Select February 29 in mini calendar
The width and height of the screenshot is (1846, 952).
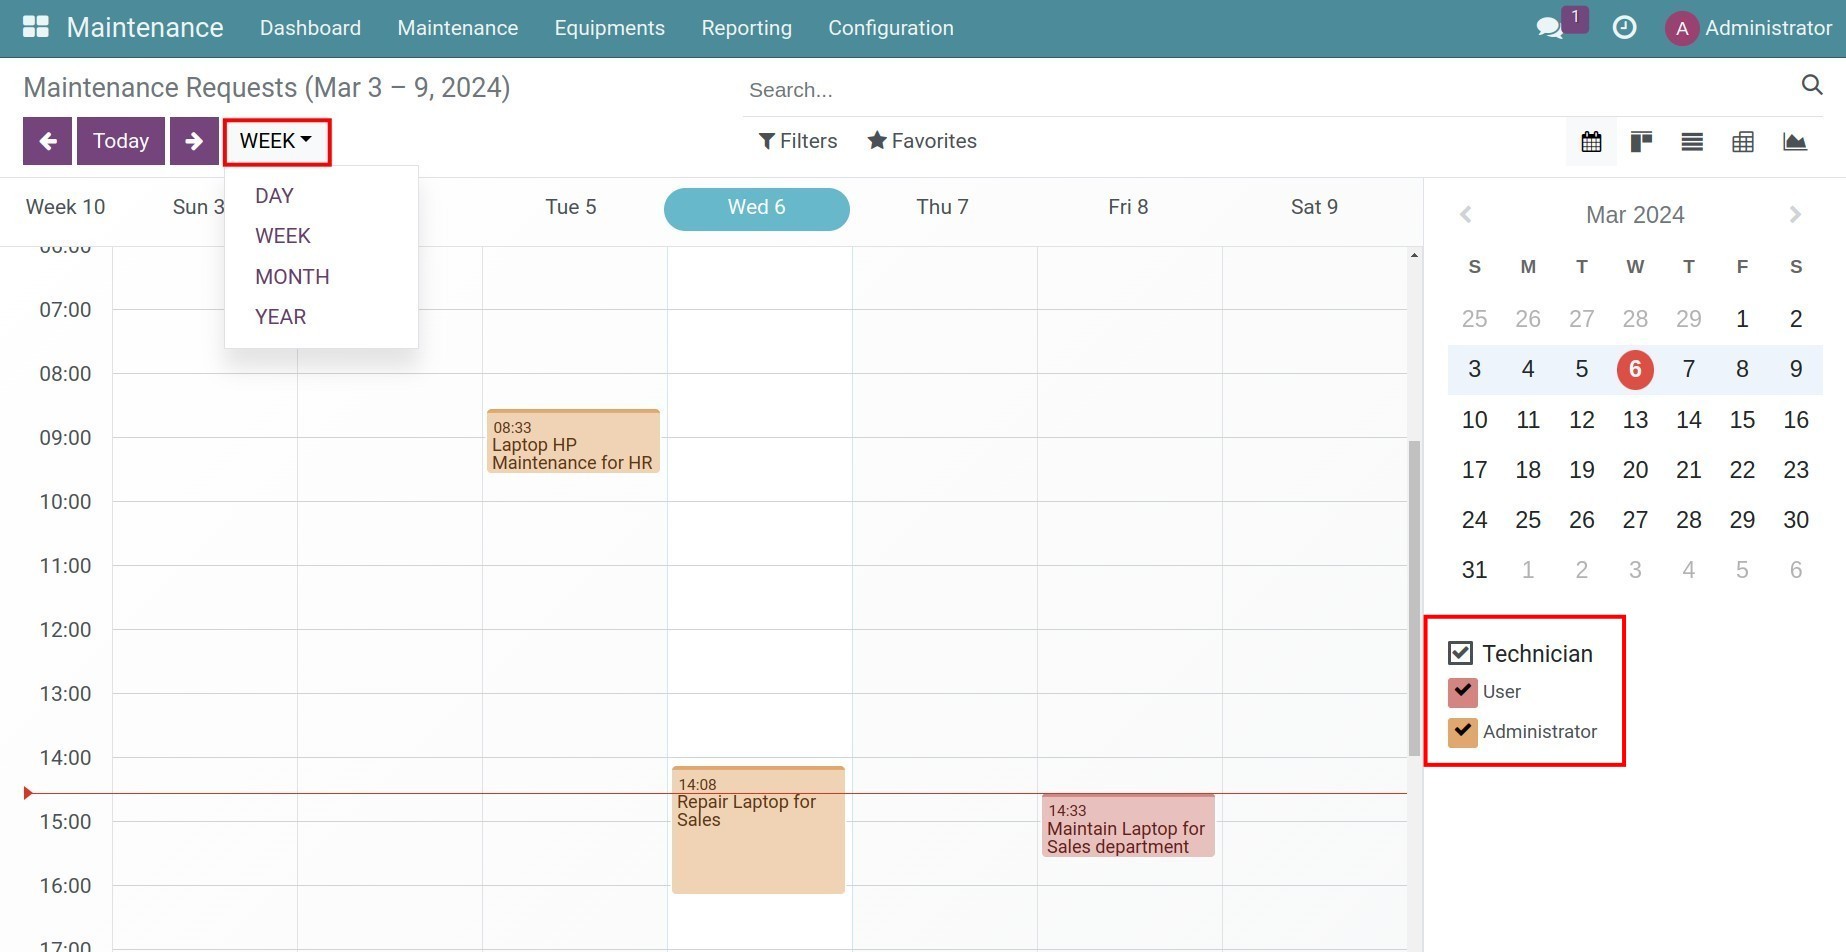1688,319
